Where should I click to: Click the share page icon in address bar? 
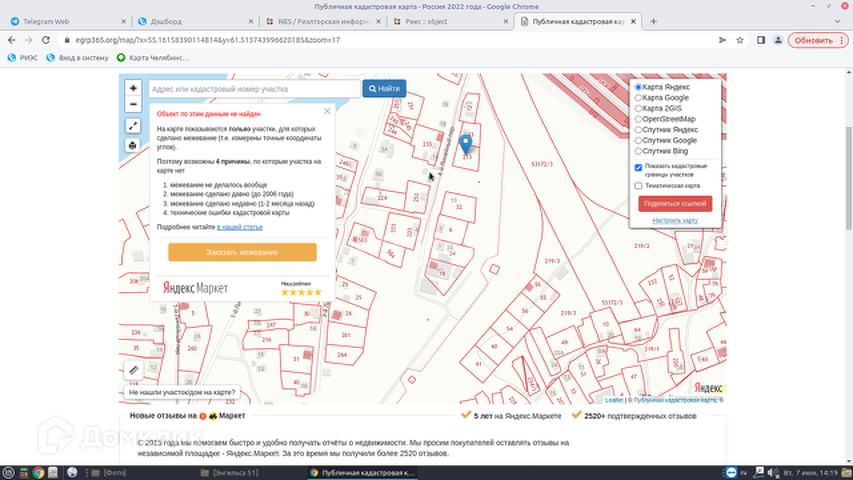[x=722, y=40]
